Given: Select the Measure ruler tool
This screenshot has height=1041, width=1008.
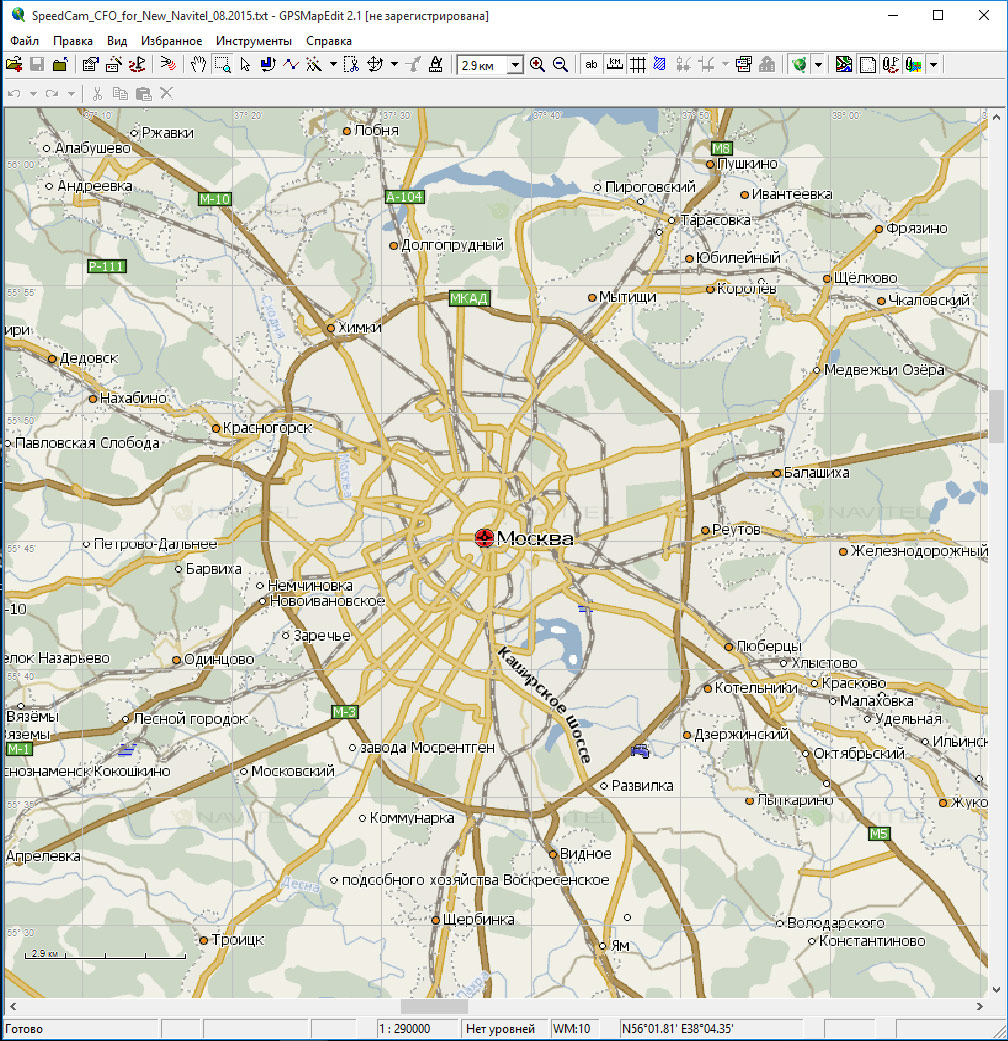Looking at the screenshot, I should tap(436, 64).
